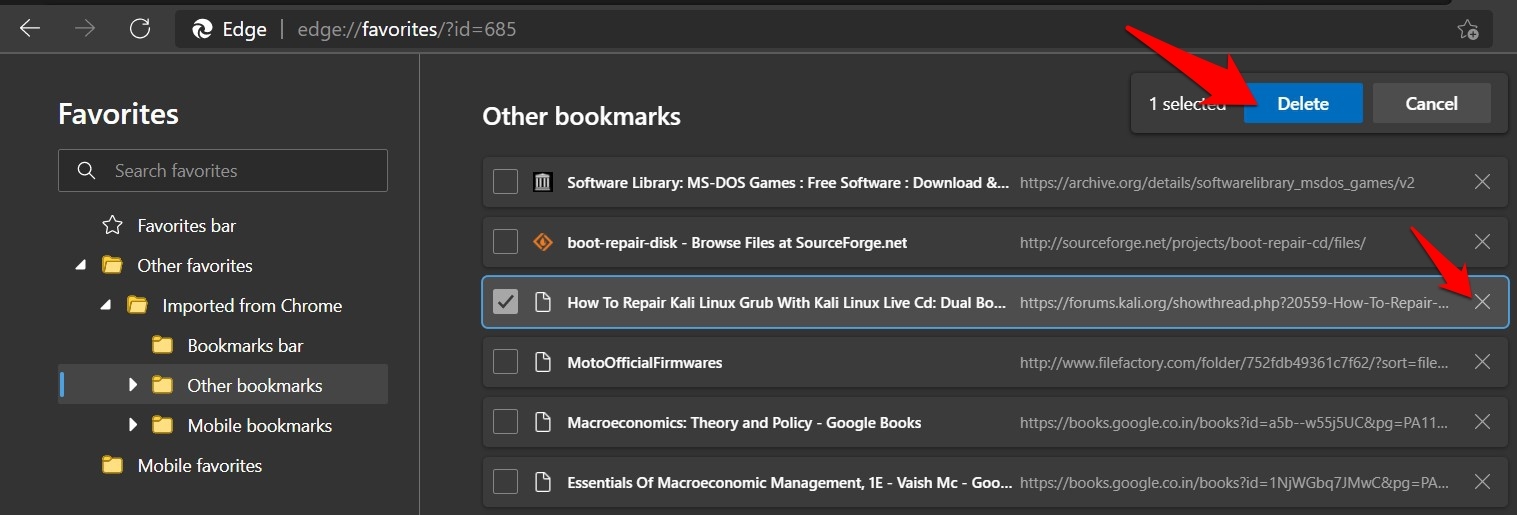Open the Mobile favorites folder
Image resolution: width=1517 pixels, height=515 pixels.
coord(199,466)
